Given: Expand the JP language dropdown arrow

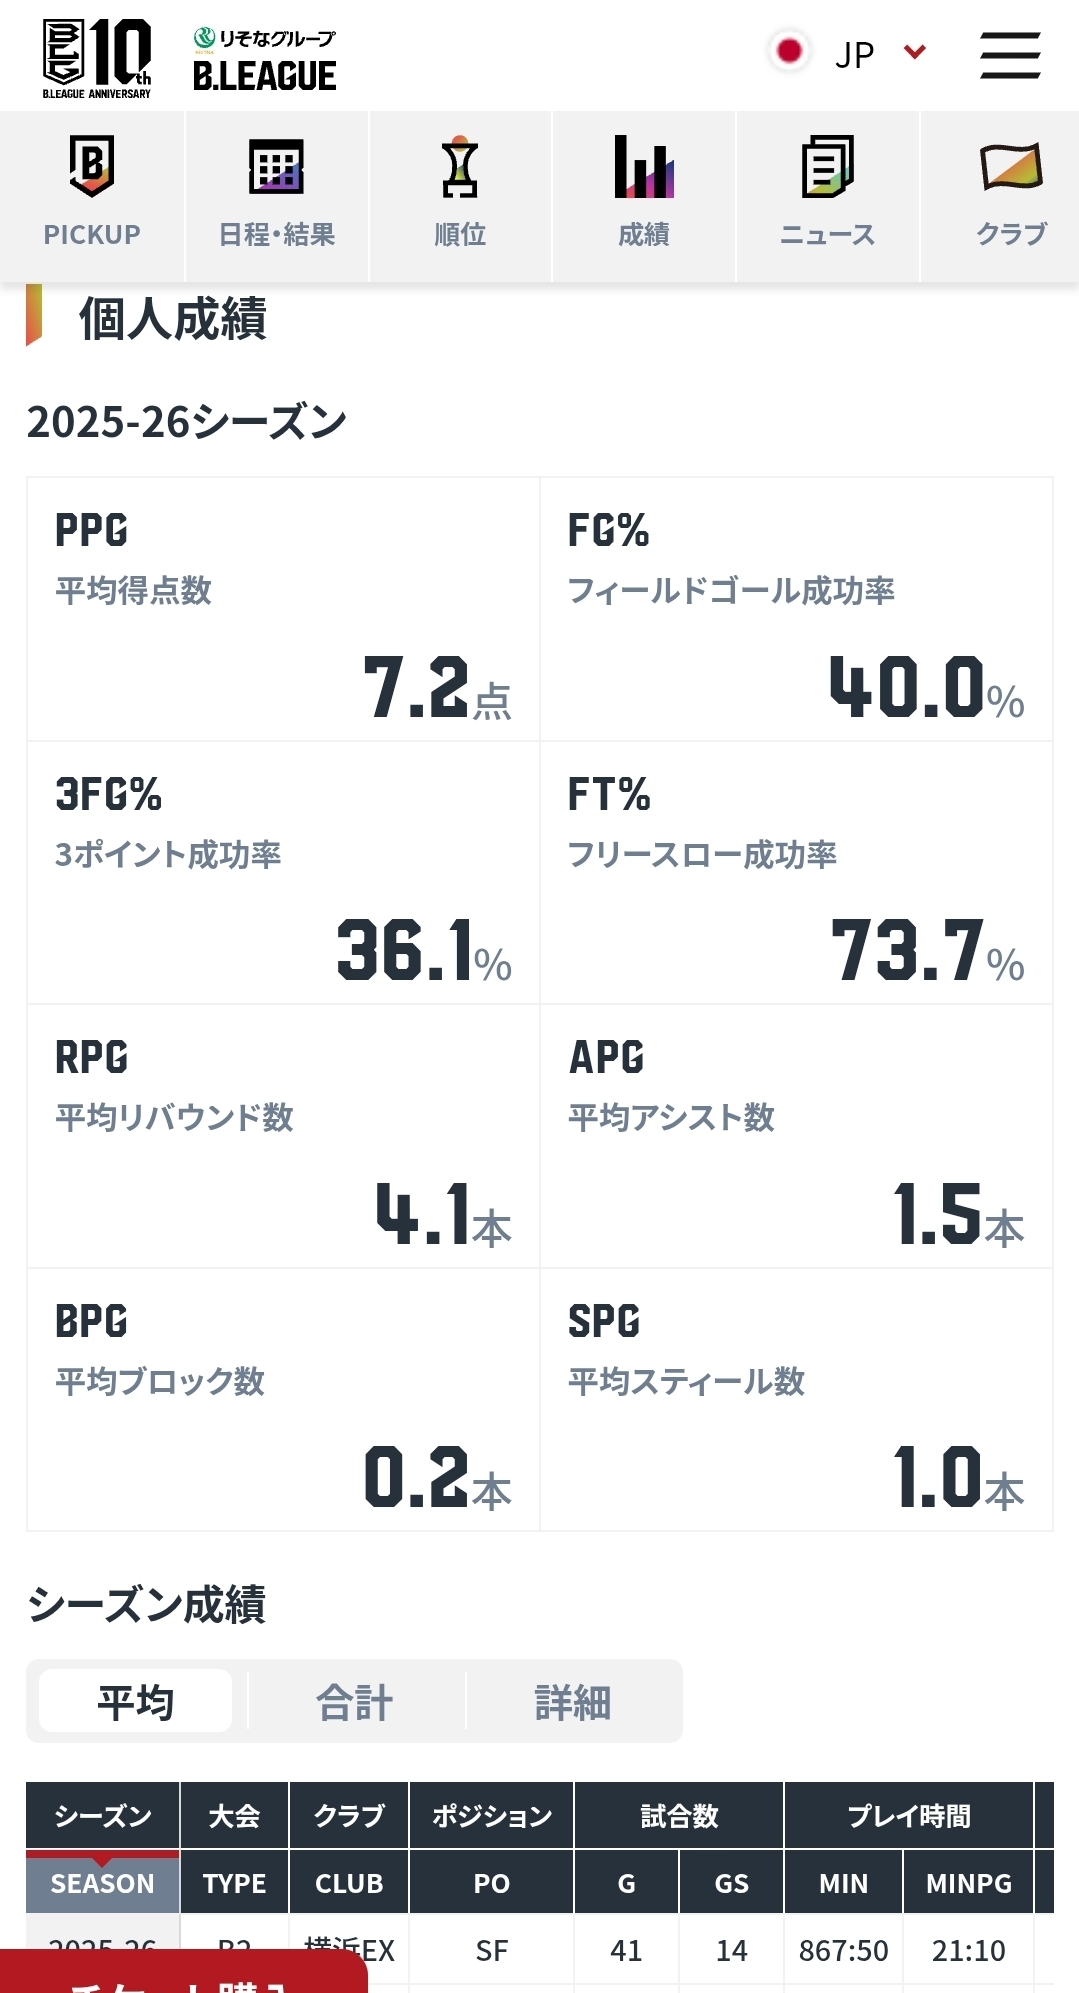Looking at the screenshot, I should point(915,52).
